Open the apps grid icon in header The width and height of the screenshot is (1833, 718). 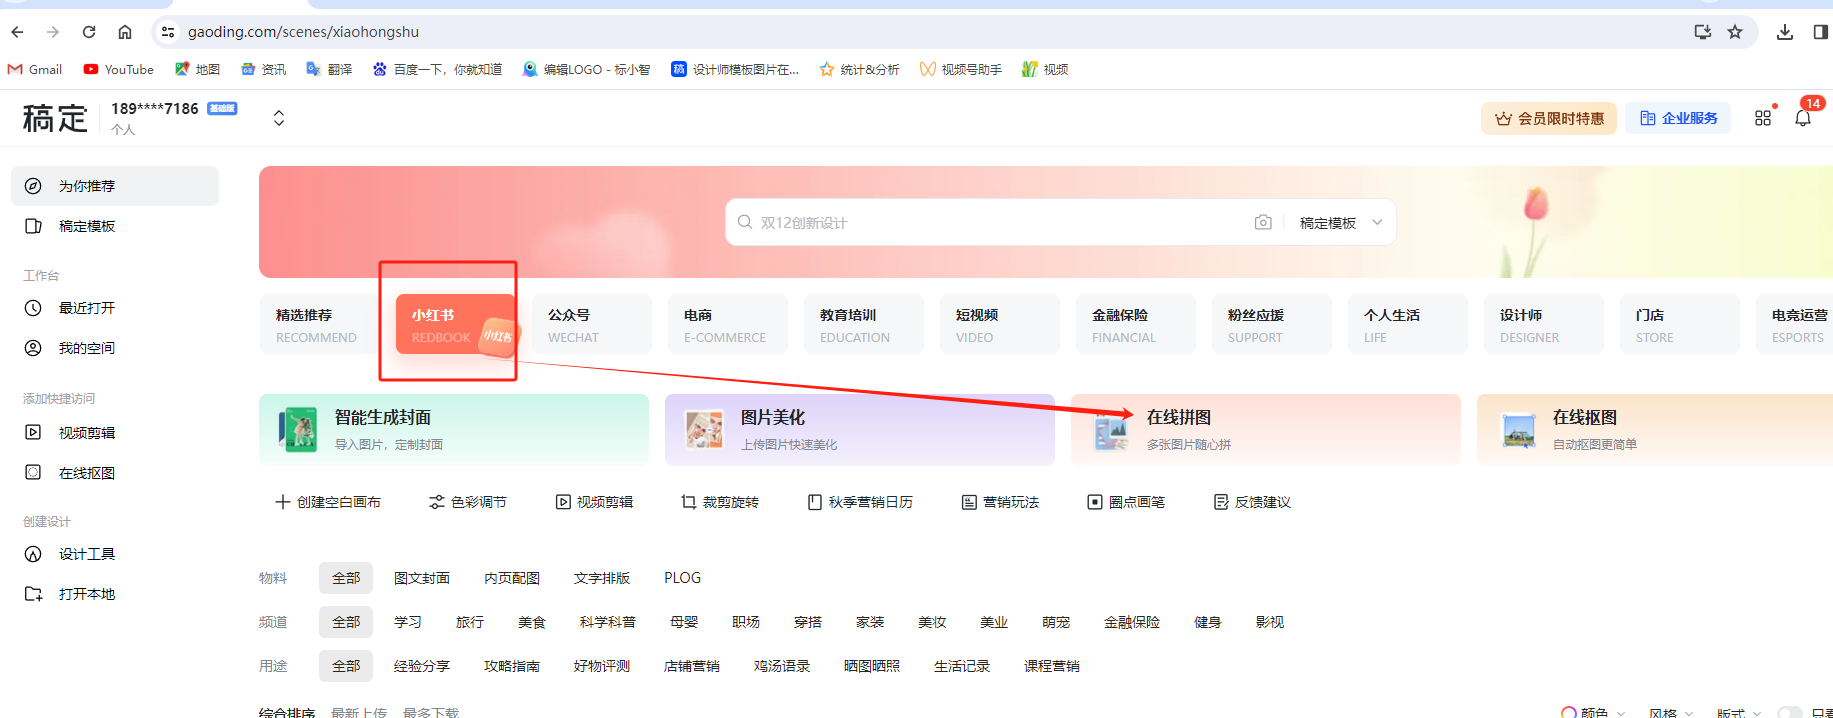point(1763,118)
